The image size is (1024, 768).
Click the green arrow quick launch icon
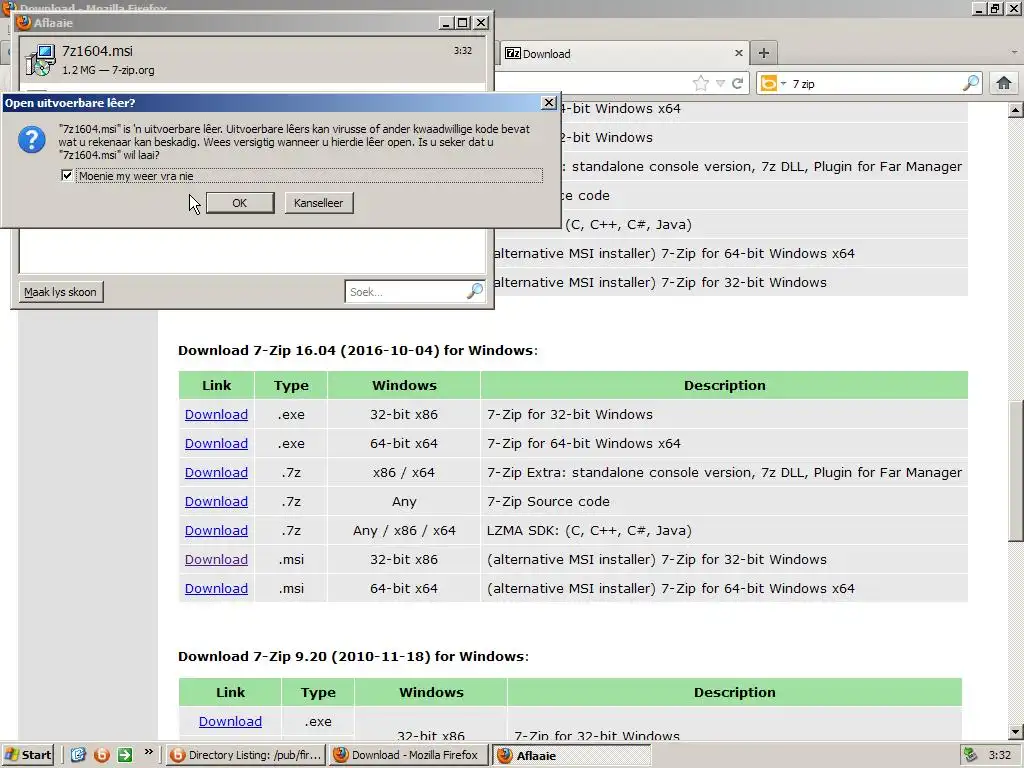pyautogui.click(x=125, y=755)
